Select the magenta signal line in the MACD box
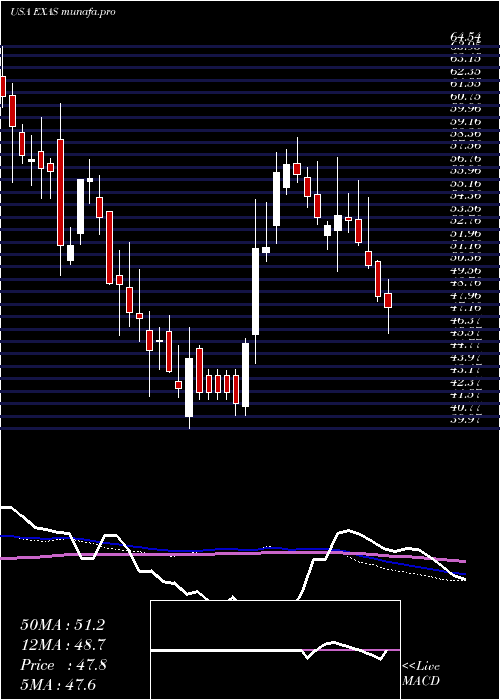The height and width of the screenshot is (700, 500). coord(348,650)
